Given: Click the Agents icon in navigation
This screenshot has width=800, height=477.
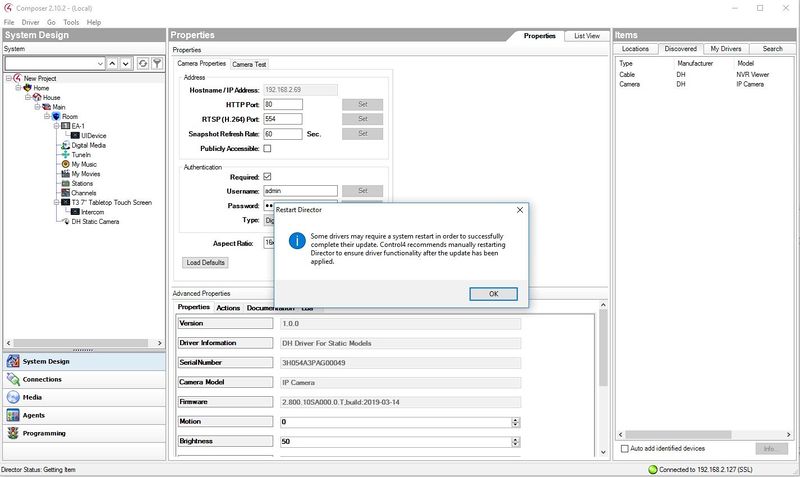Looking at the screenshot, I should point(13,415).
